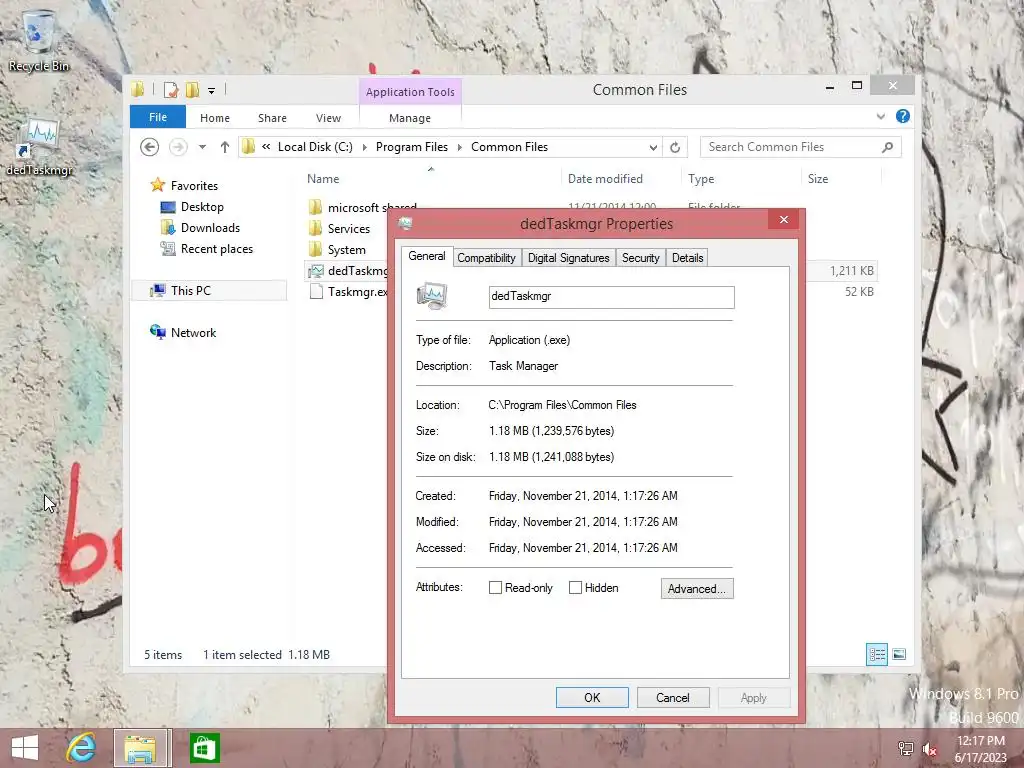The height and width of the screenshot is (768, 1024).
Task: Open the Share ribbon tab
Action: (x=272, y=118)
